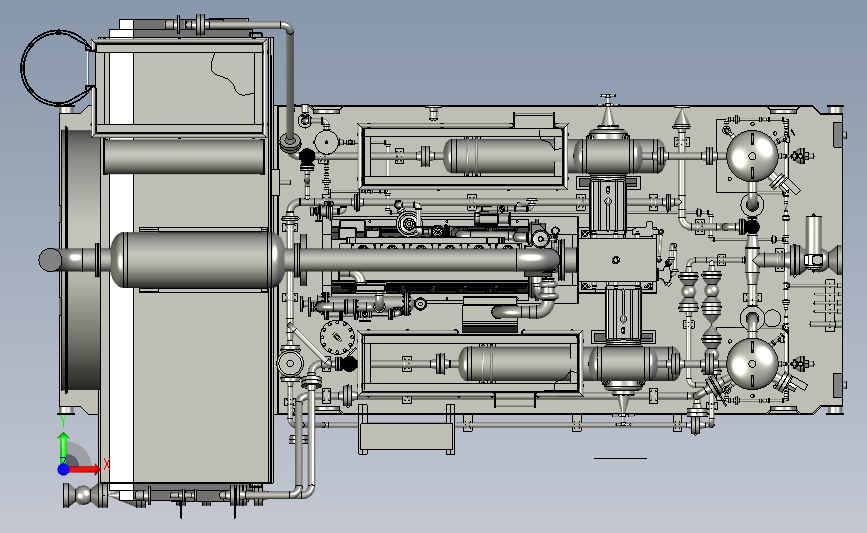Select the upper spherical vessel on the right
Viewport: 867px width, 533px height.
(x=751, y=156)
